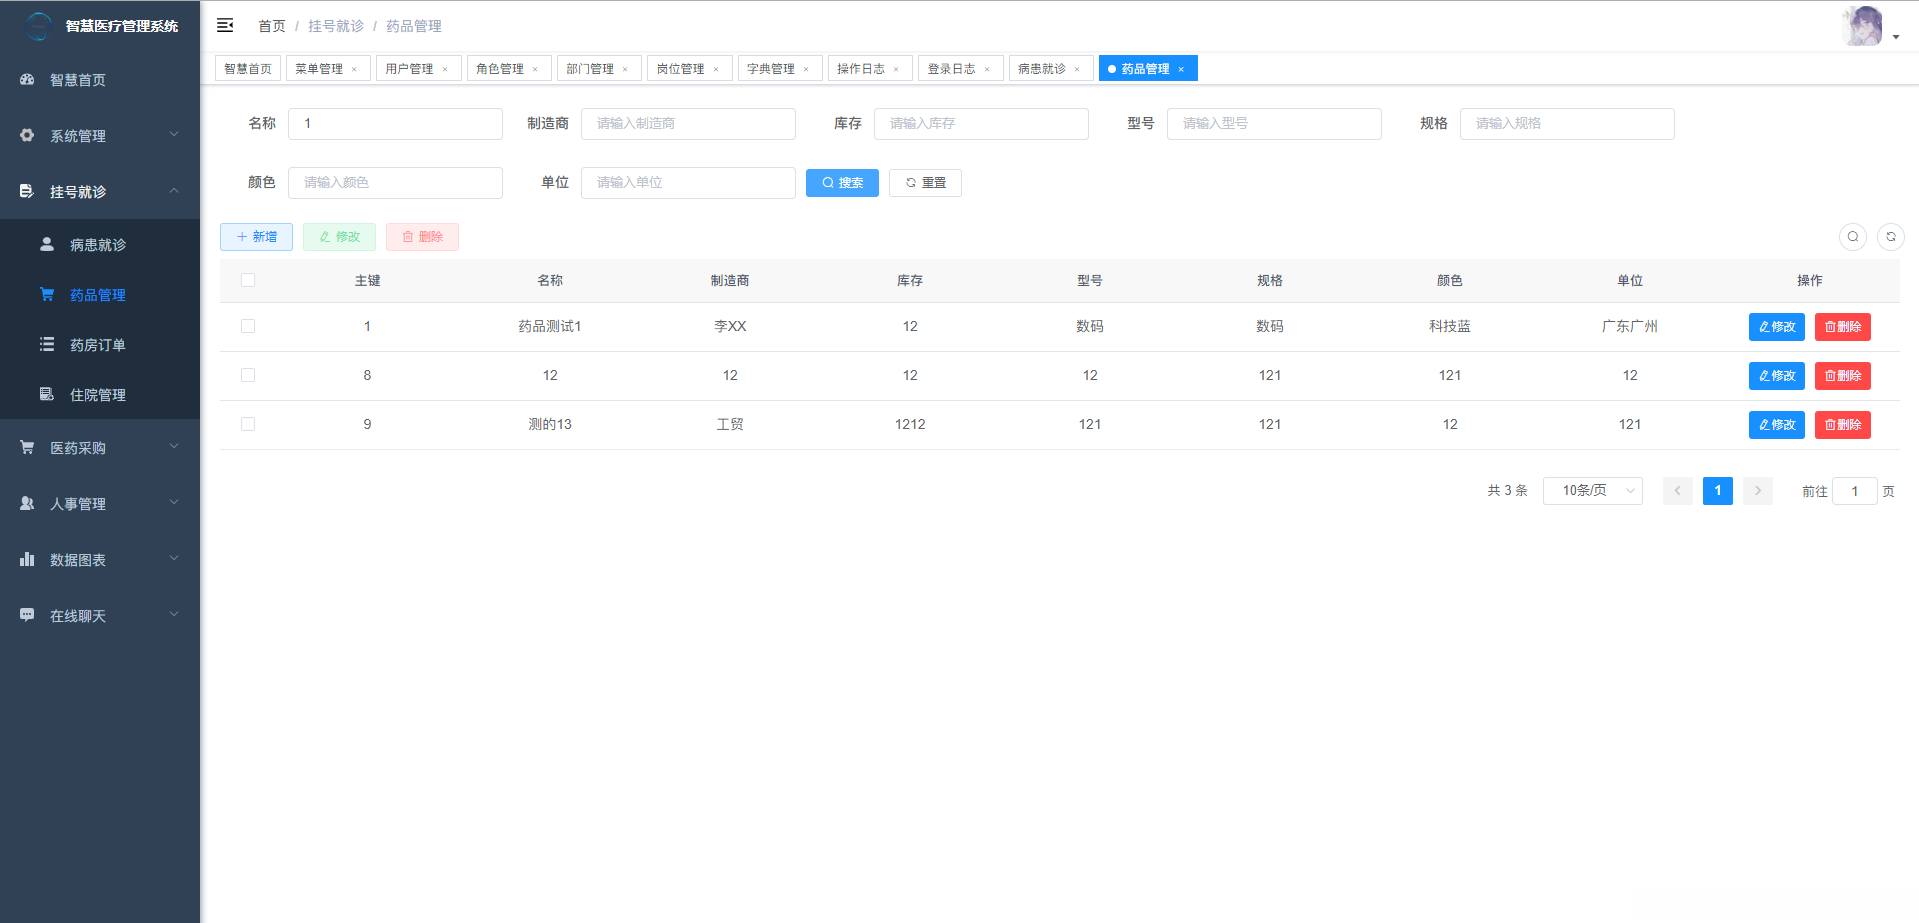The height and width of the screenshot is (923, 1919).
Task: Expand the 系统管理 sidebar menu
Action: (x=100, y=135)
